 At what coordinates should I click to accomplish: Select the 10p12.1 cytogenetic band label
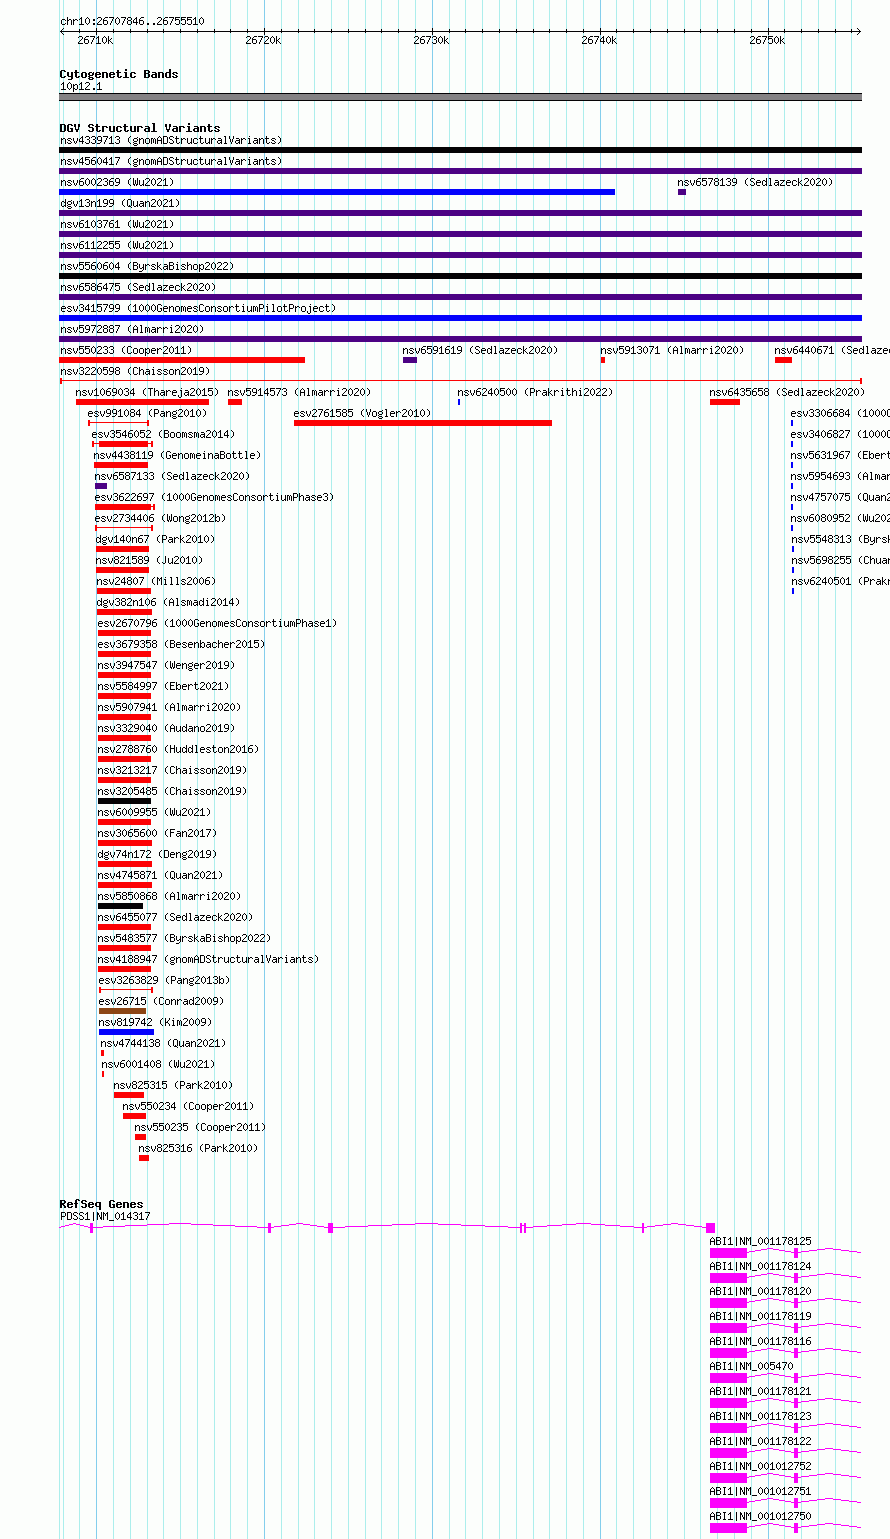(81, 86)
